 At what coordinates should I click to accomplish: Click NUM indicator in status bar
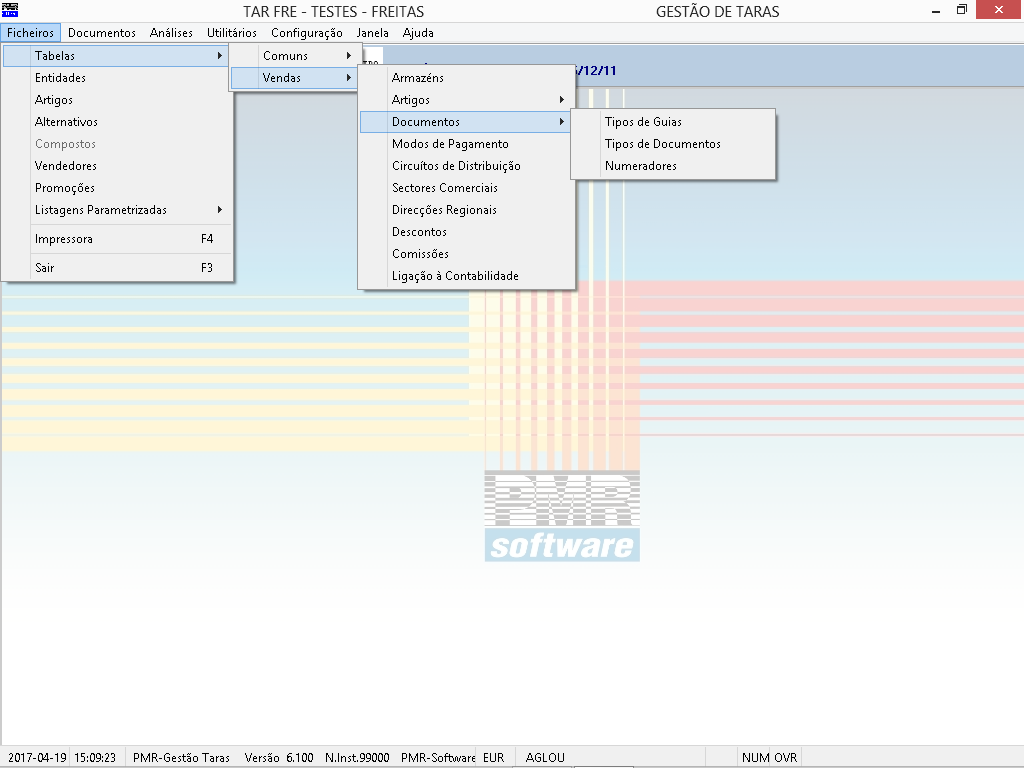pos(755,758)
